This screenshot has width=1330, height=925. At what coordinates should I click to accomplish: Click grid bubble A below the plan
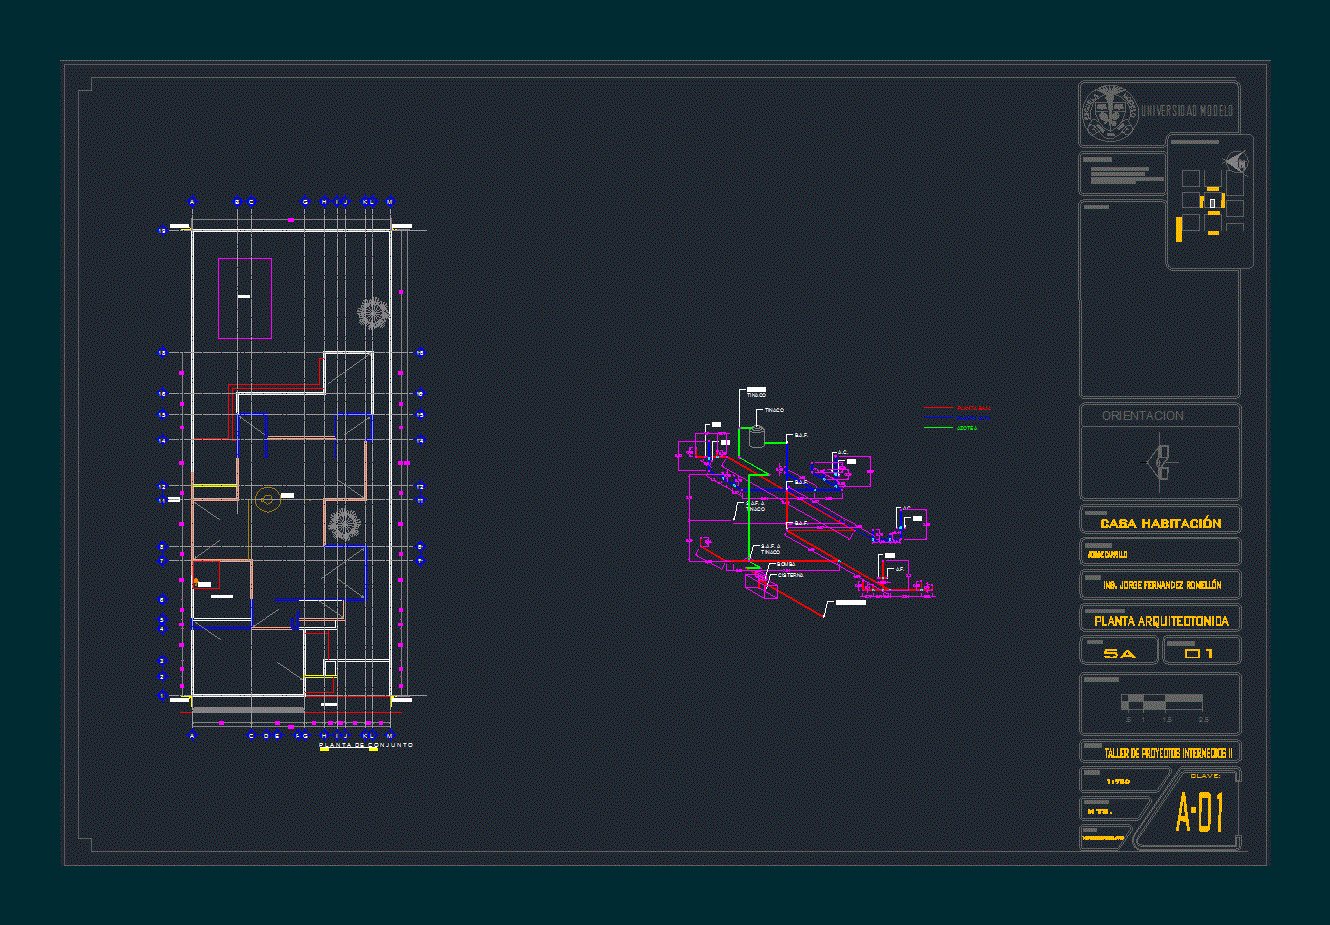tap(192, 735)
